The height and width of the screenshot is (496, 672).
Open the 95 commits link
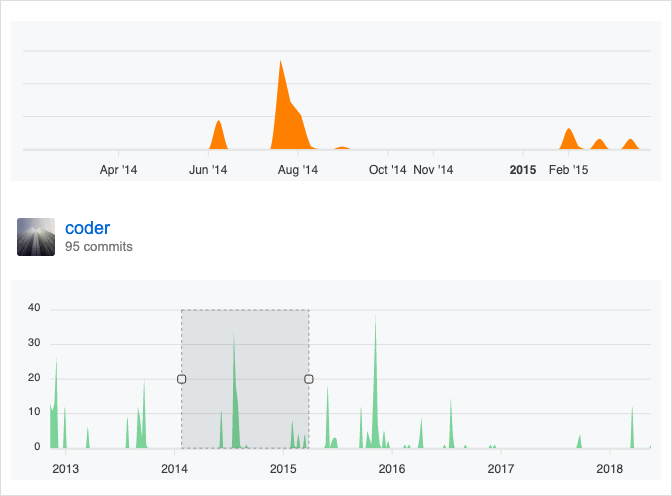click(98, 246)
